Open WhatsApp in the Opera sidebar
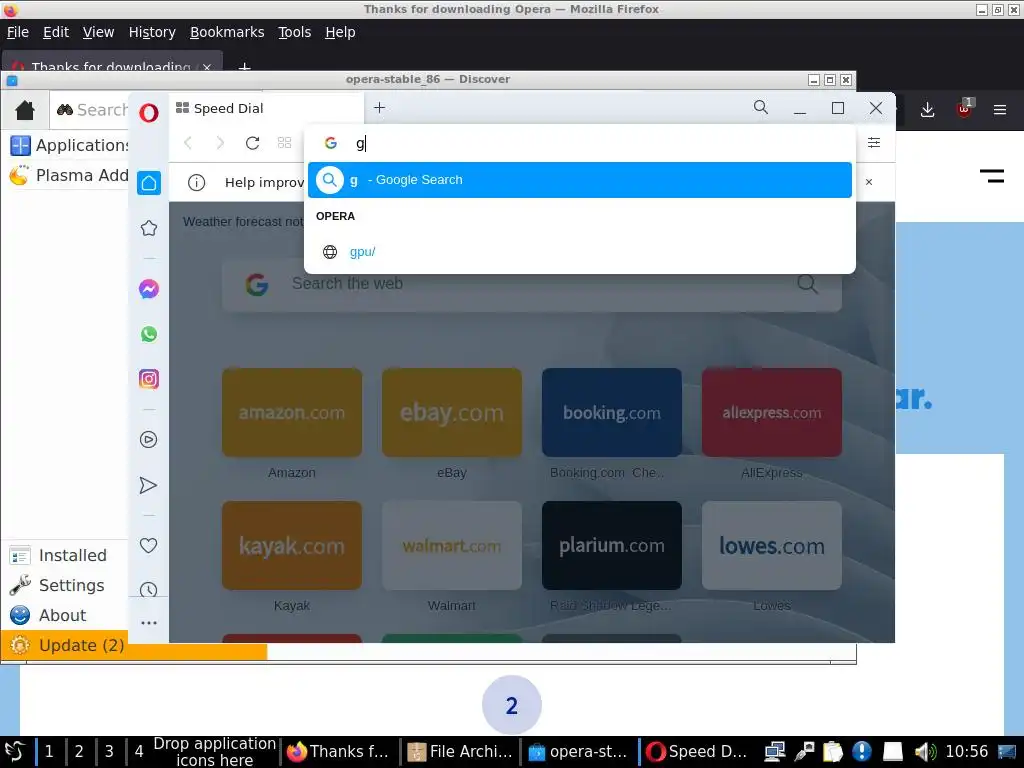 (x=149, y=334)
